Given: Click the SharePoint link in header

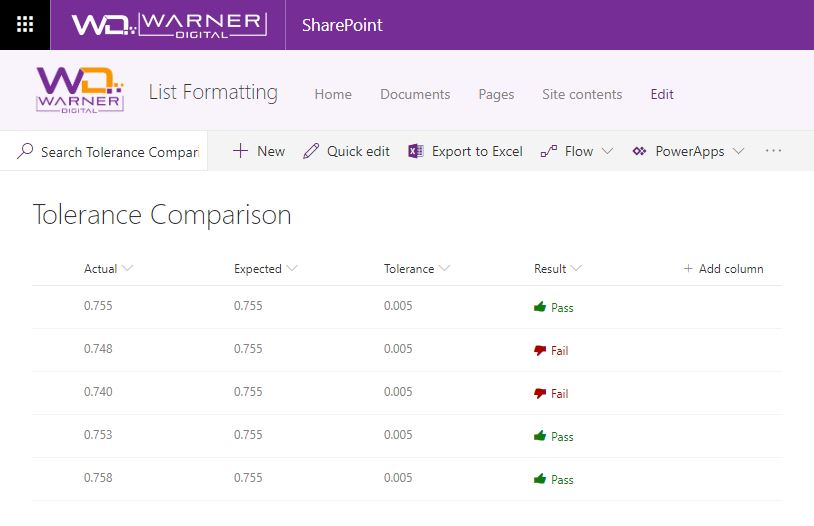Looking at the screenshot, I should (342, 25).
